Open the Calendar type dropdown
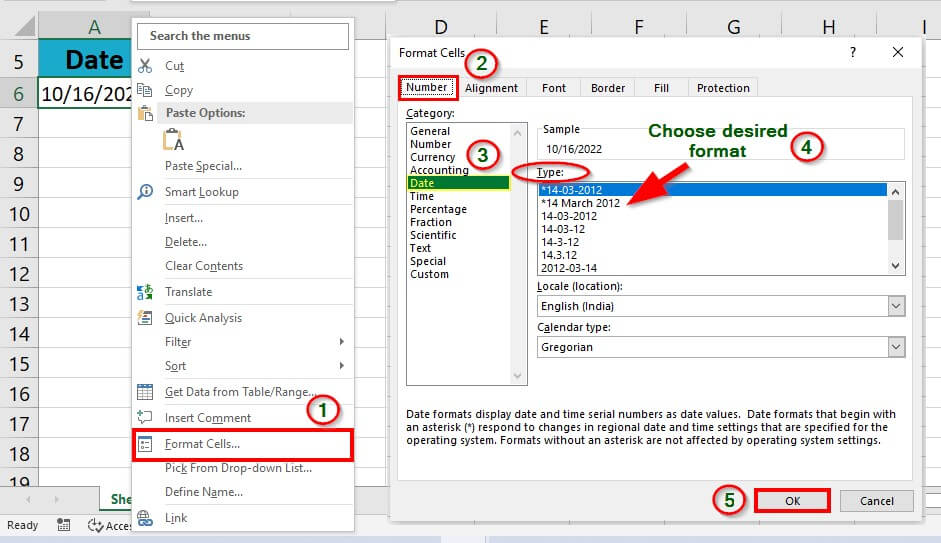This screenshot has height=543, width=941. point(896,347)
